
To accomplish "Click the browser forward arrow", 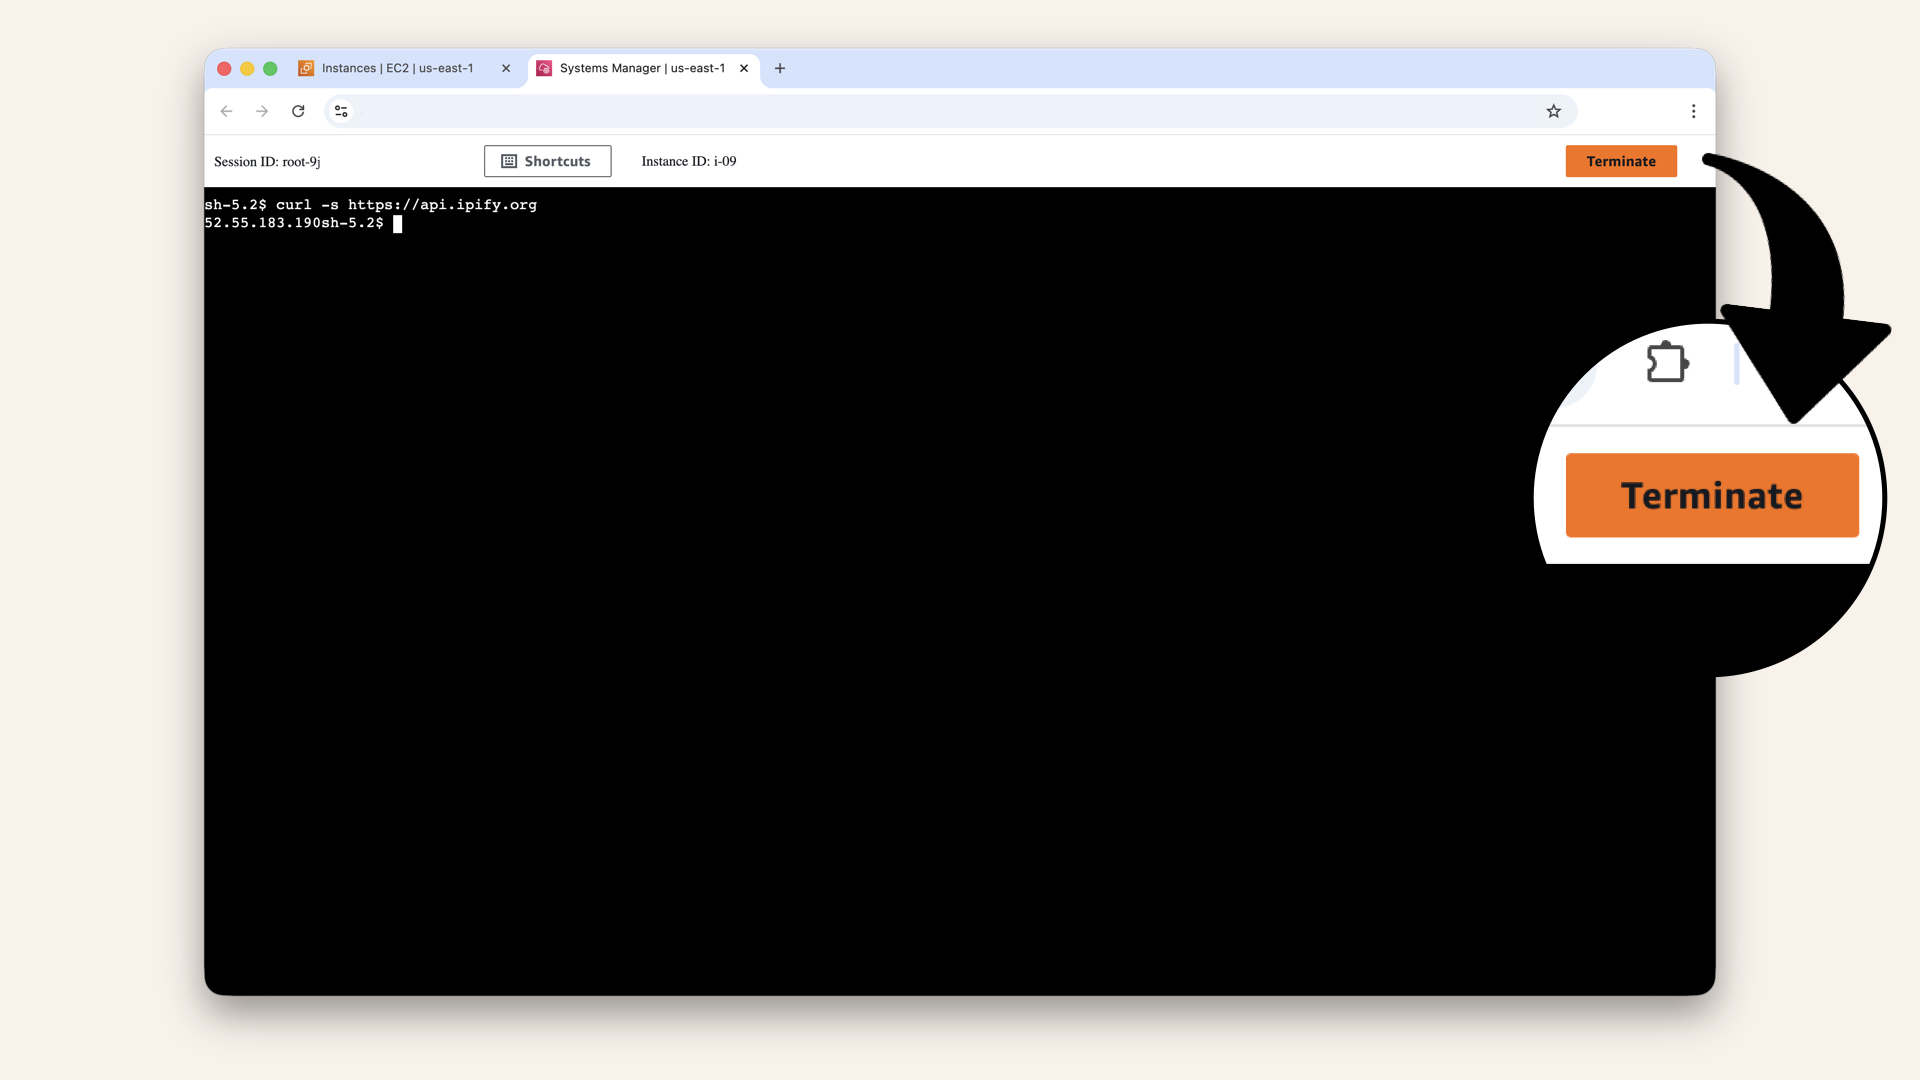I will tap(262, 111).
